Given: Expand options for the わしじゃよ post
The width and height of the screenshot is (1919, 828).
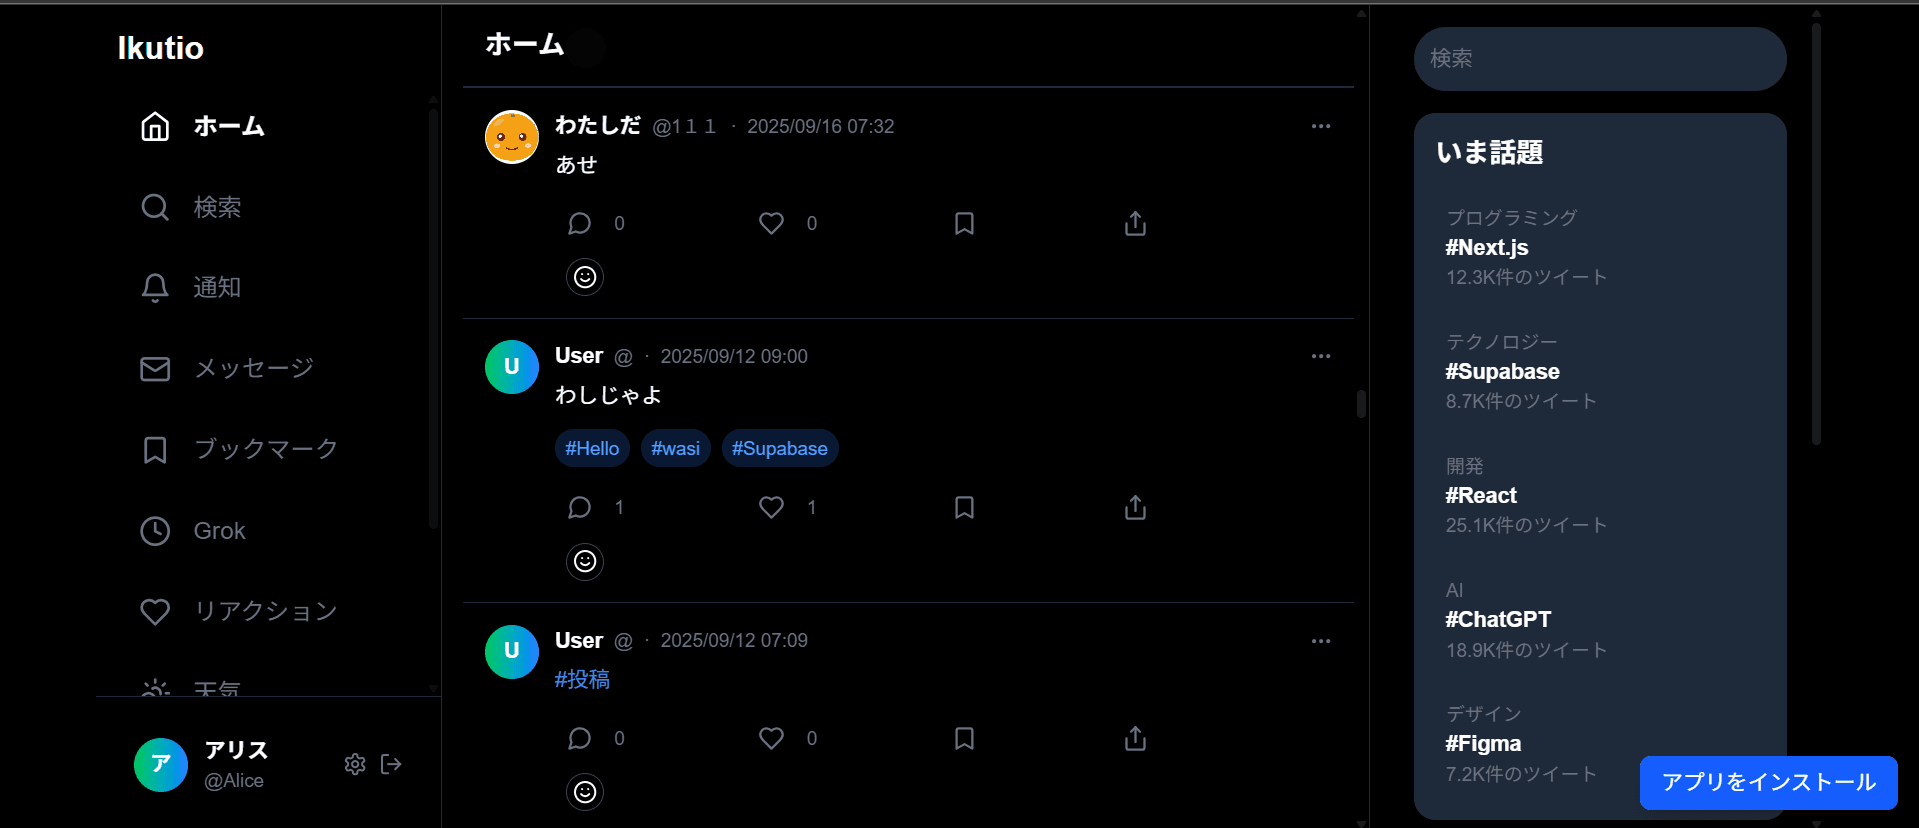Looking at the screenshot, I should (1321, 356).
